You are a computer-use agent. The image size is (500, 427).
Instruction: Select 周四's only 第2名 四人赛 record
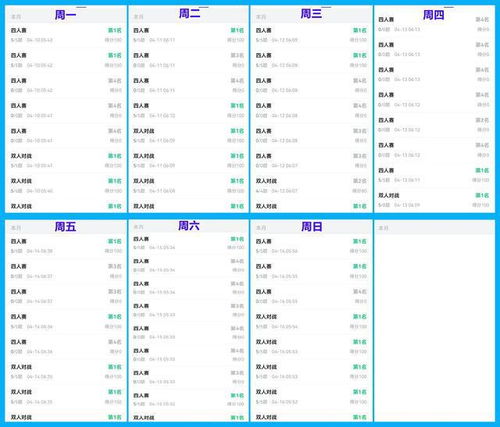tap(434, 124)
